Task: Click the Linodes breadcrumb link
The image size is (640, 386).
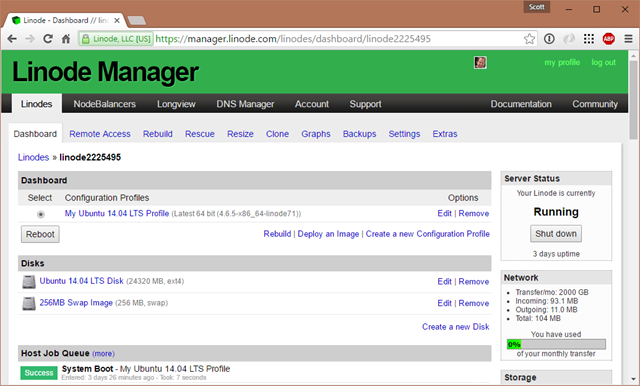Action: pyautogui.click(x=33, y=157)
